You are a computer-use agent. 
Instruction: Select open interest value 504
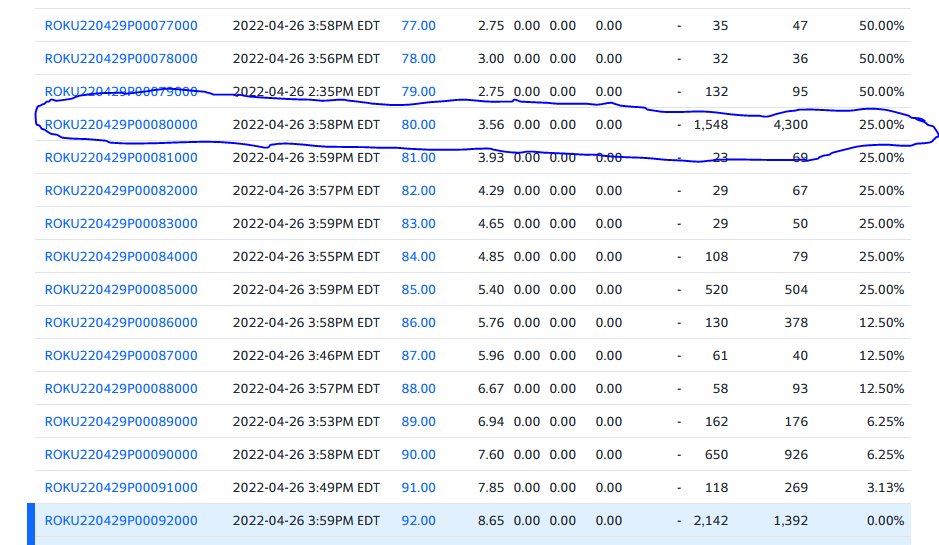tap(796, 289)
